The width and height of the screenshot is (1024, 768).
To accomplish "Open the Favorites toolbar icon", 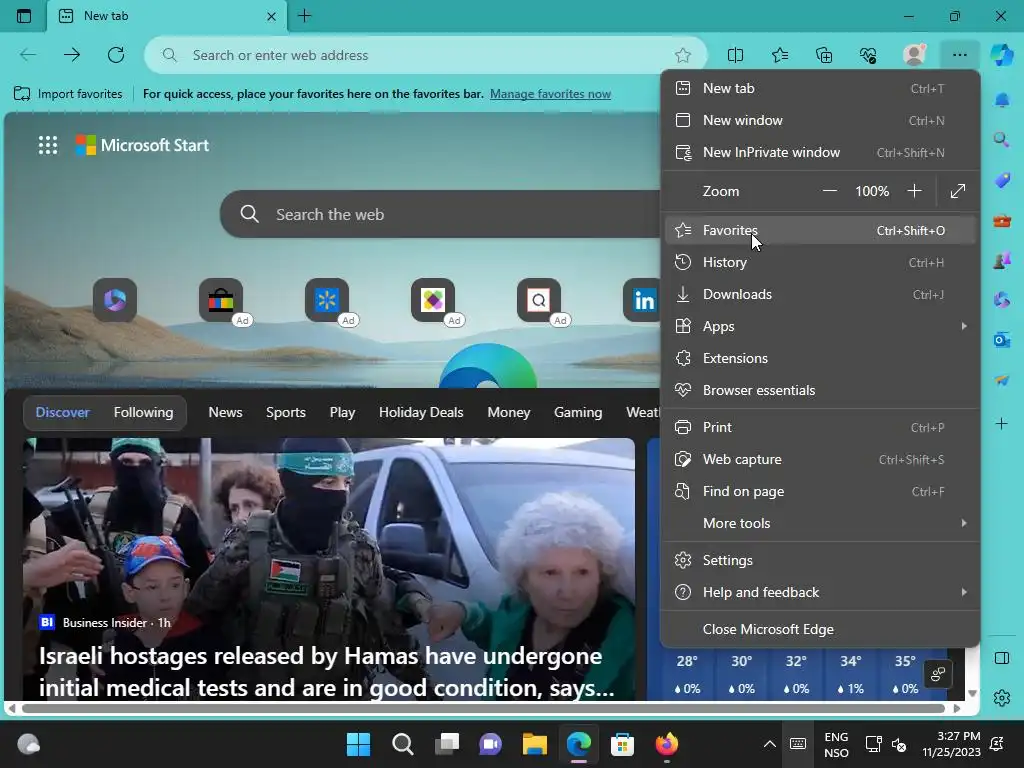I will click(780, 56).
